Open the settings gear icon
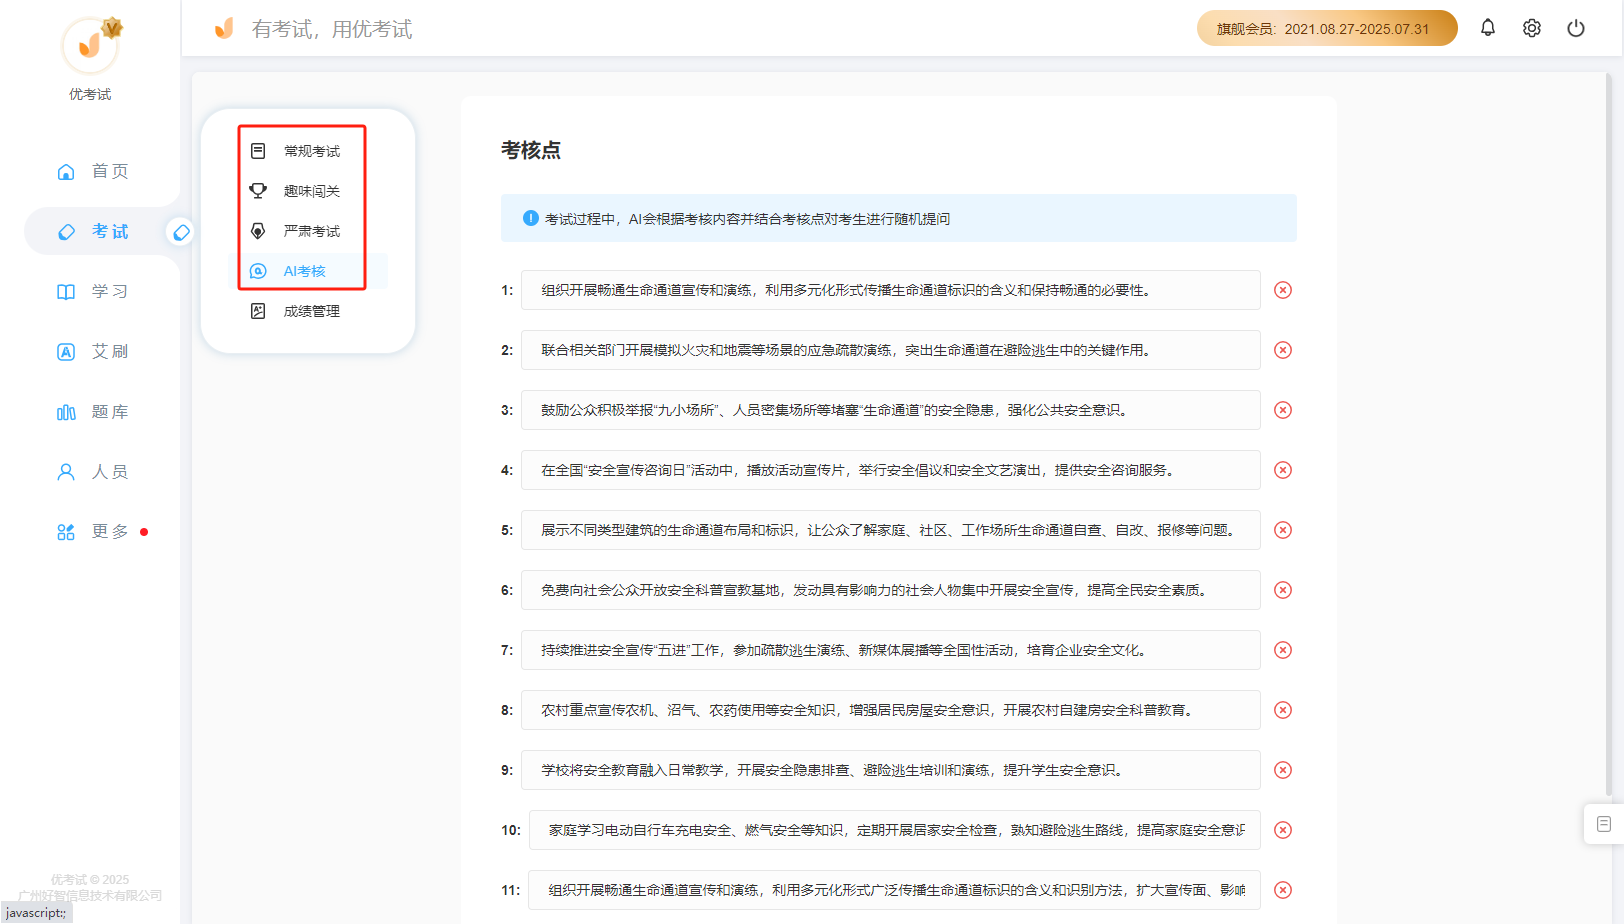The image size is (1624, 924). (1532, 28)
